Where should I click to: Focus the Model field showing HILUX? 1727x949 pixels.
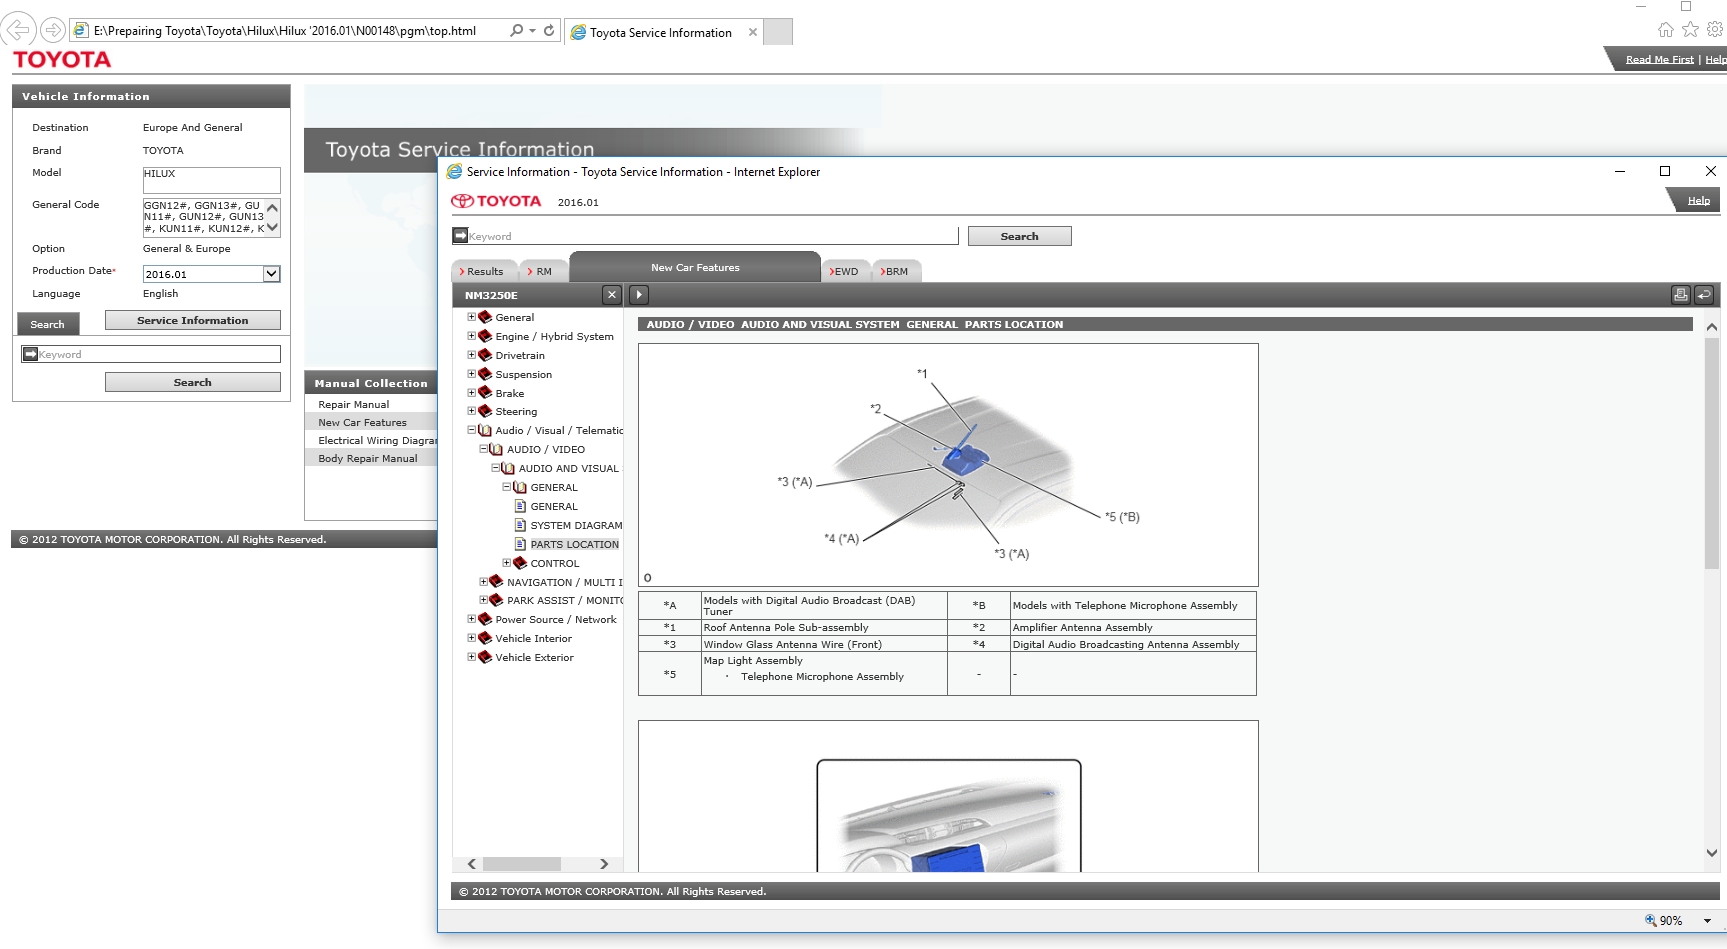211,179
